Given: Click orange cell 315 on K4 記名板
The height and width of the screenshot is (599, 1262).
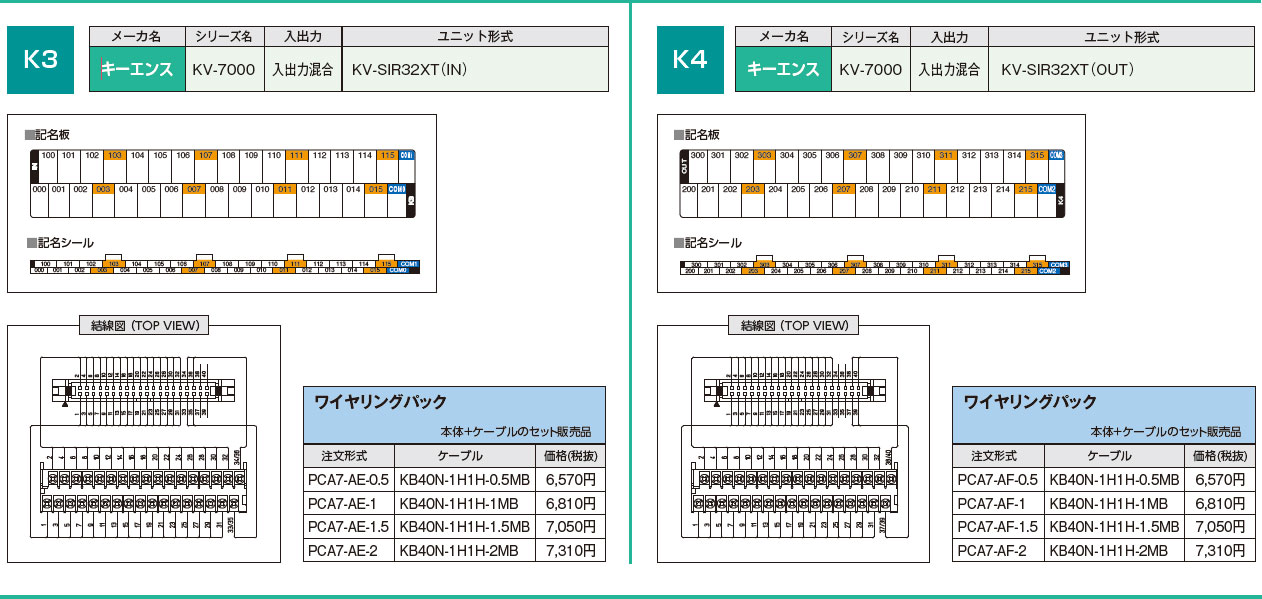Looking at the screenshot, I should (1038, 155).
